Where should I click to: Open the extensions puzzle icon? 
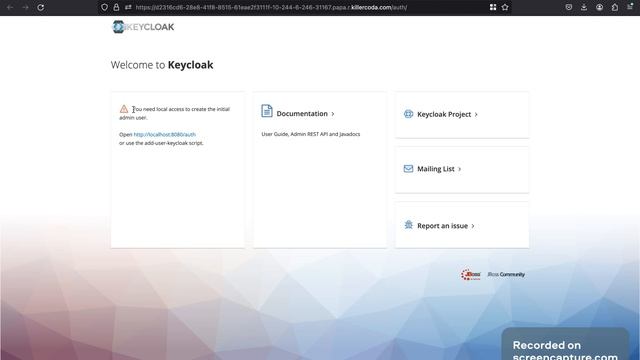[615, 7]
